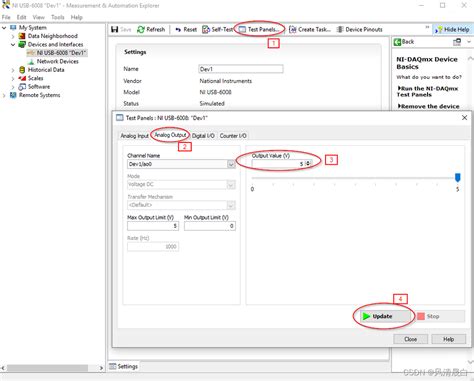Switch to the Digital I/O tab
Image resolution: width=474 pixels, height=381 pixels.
point(203,136)
